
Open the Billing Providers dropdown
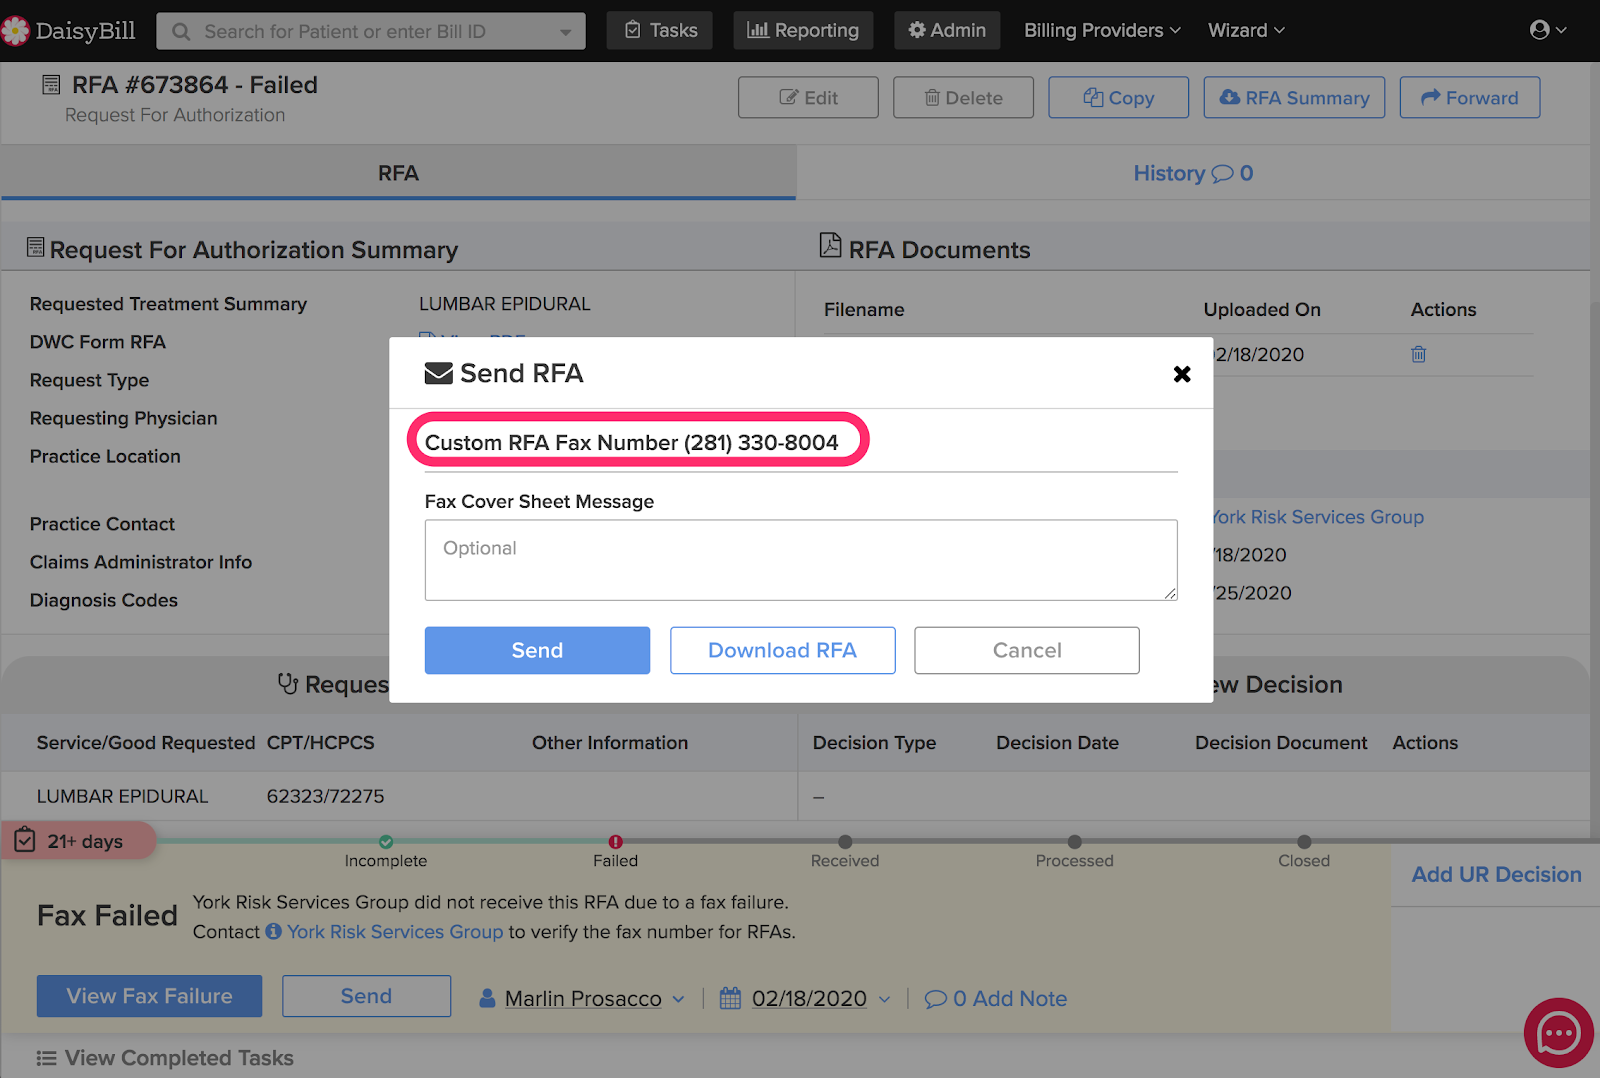tap(1102, 31)
